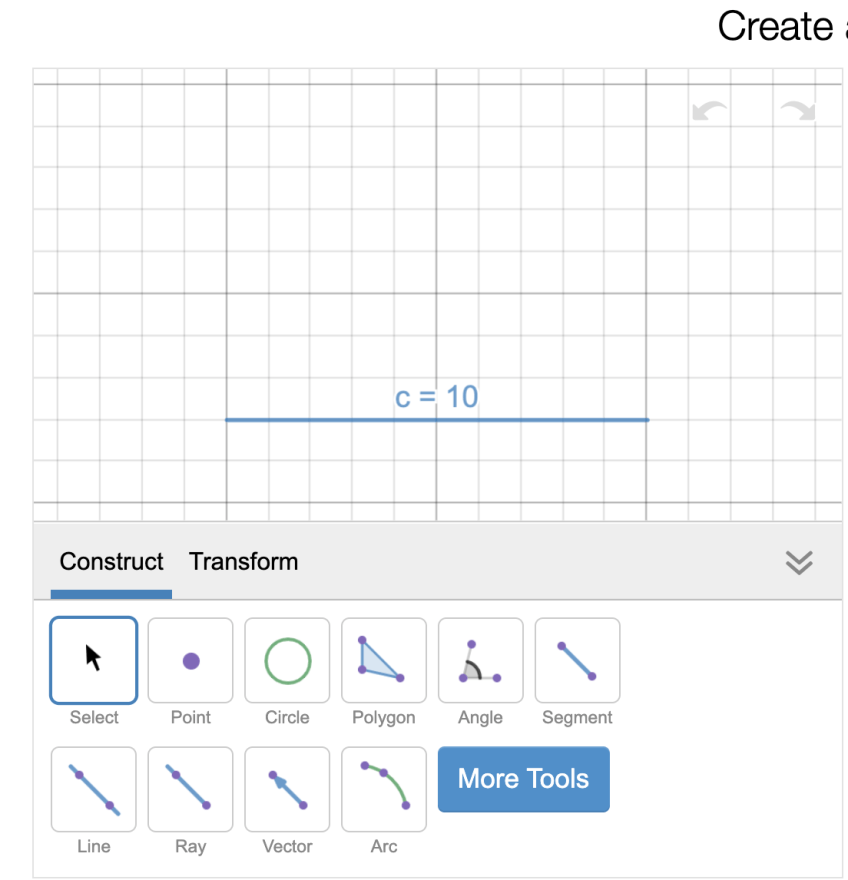Choose the Select arrow tool
Viewport: 848px width, 880px height.
click(94, 660)
